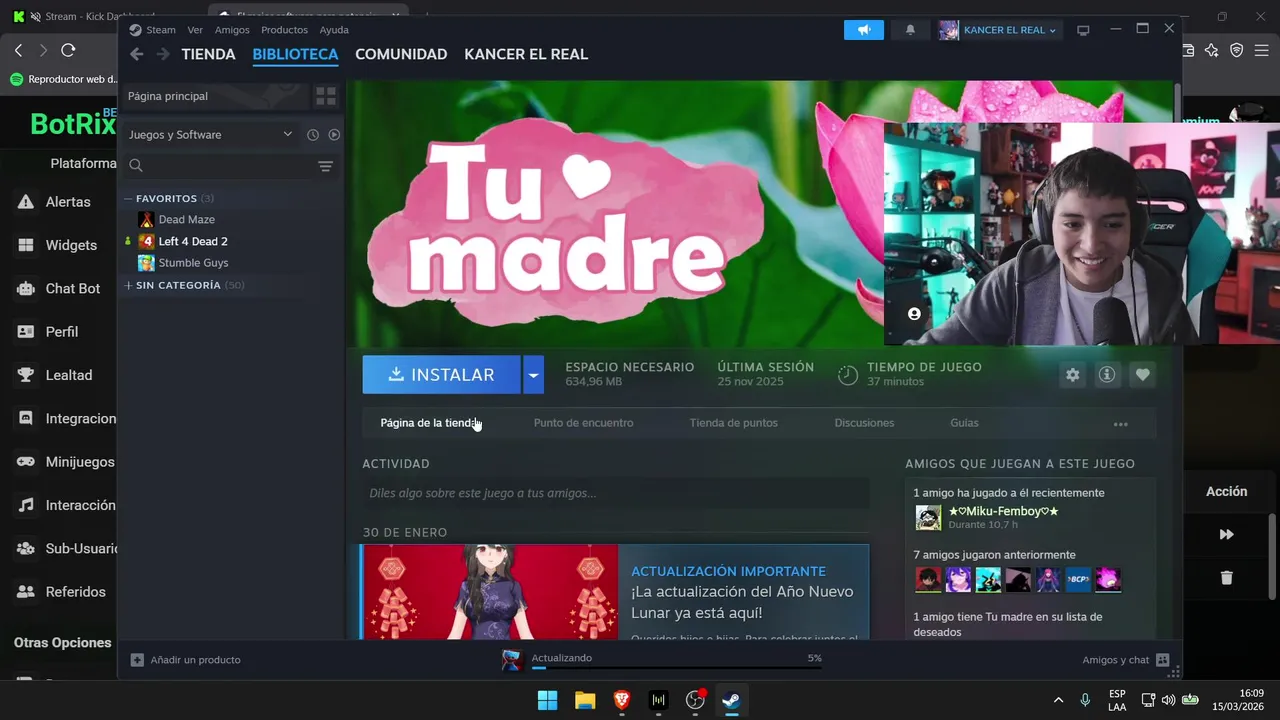Image resolution: width=1280 pixels, height=720 pixels.
Task: Click the INSTALAR button
Action: (x=441, y=375)
